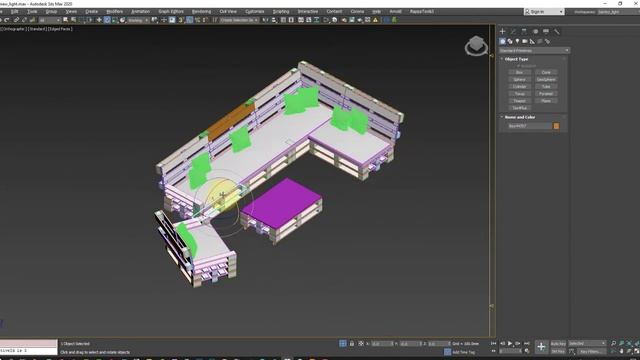Viewport: 640px width, 360px height.
Task: Click the Undo arrow in toolbar
Action: pos(1,20)
